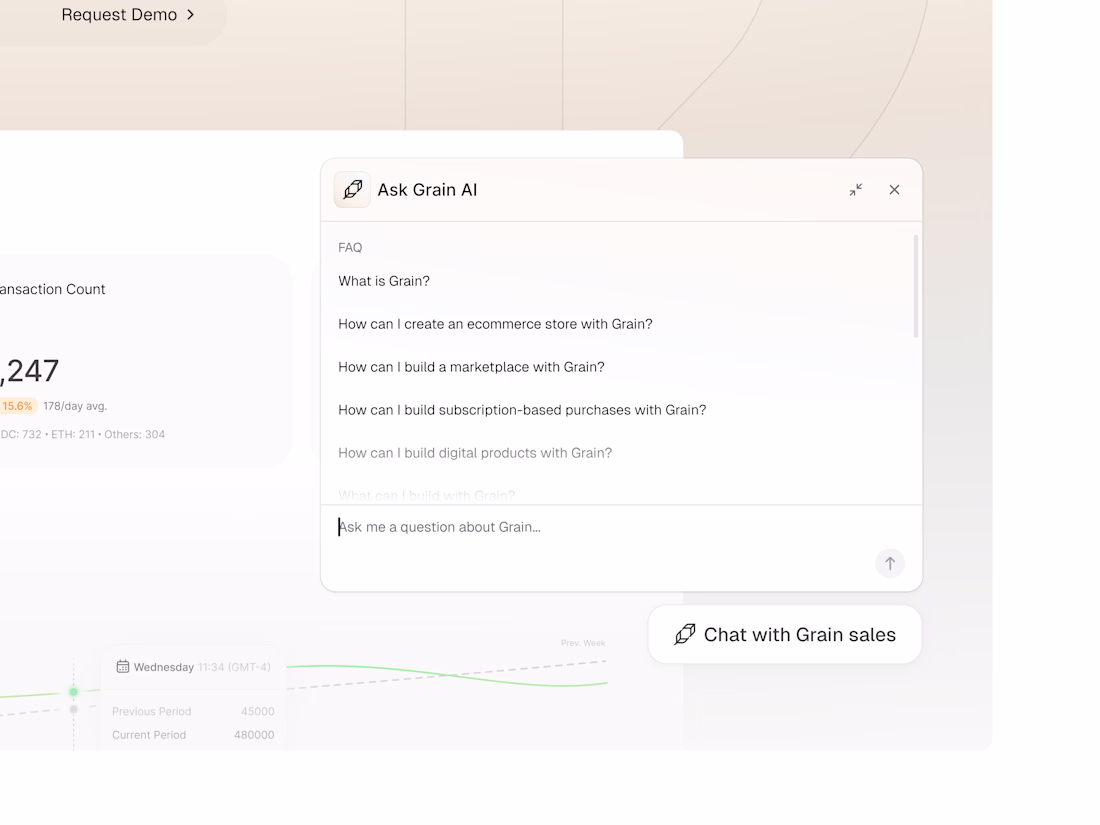The width and height of the screenshot is (1100, 825).
Task: Select the "What is Grain?" question
Action: (384, 281)
